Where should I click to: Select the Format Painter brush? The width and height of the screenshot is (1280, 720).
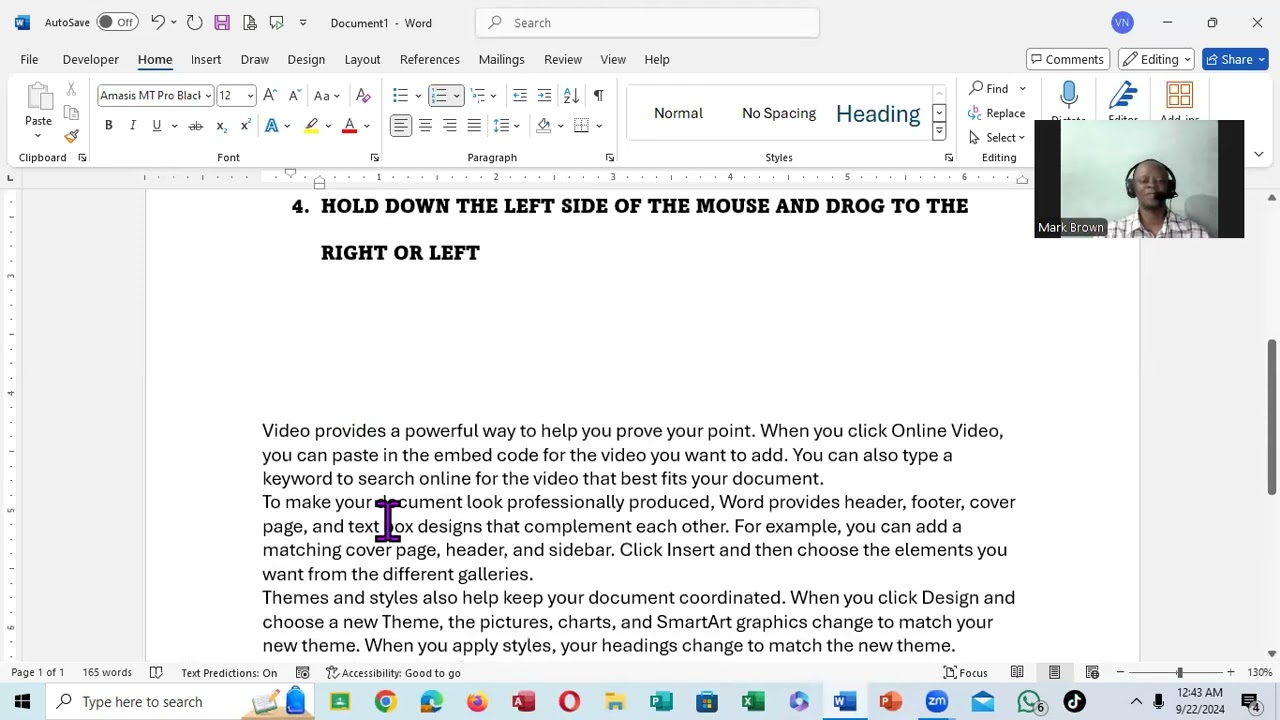[x=71, y=135]
